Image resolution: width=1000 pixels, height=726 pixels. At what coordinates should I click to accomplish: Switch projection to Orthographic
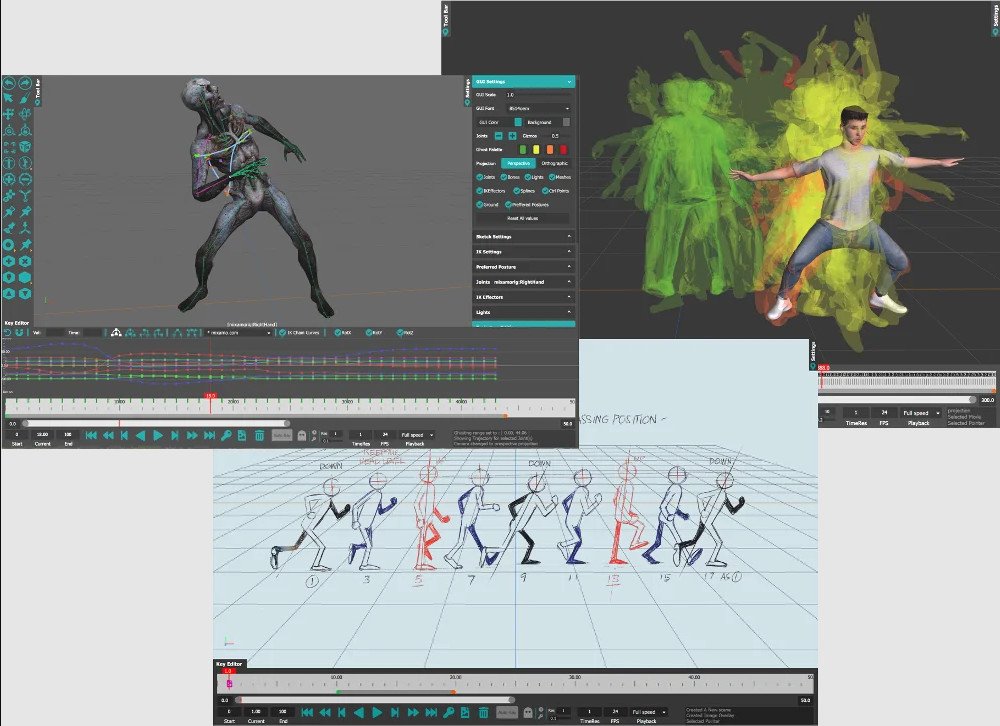554,163
